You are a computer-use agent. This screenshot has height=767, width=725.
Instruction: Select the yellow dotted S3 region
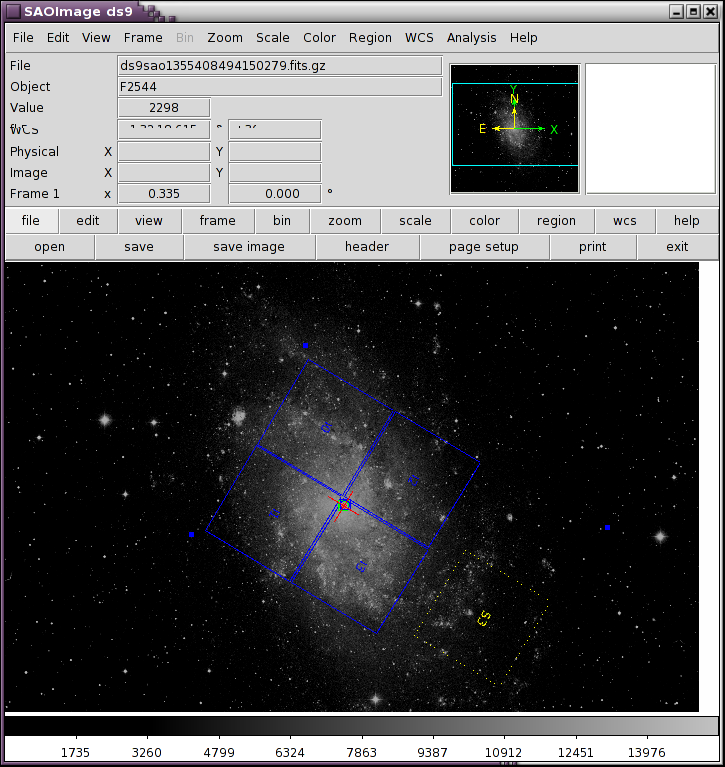pyautogui.click(x=483, y=619)
